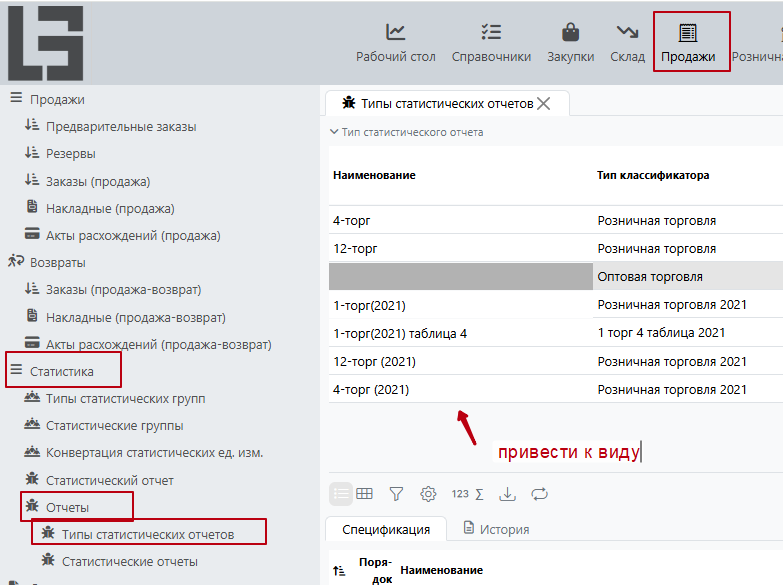Select the 1-торг(2021) таблица 4 row
Viewport: 783px width, 585px height.
[x=400, y=333]
